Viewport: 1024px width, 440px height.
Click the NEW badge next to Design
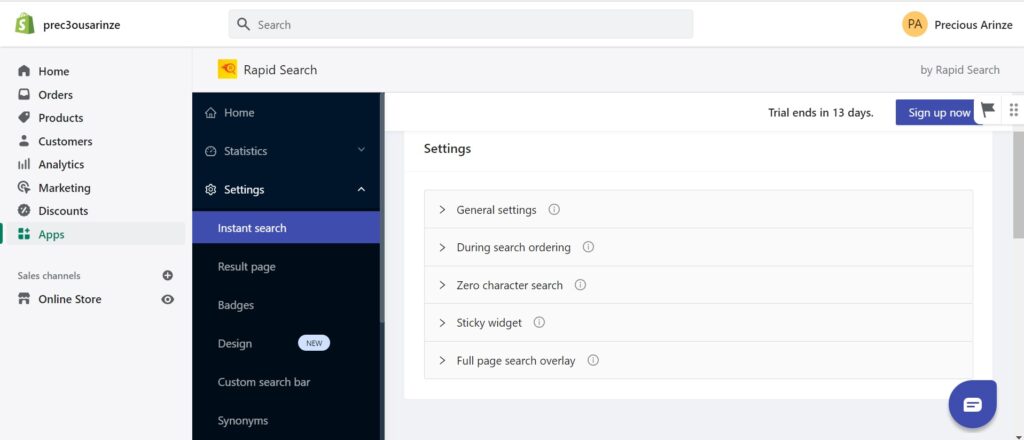313,343
